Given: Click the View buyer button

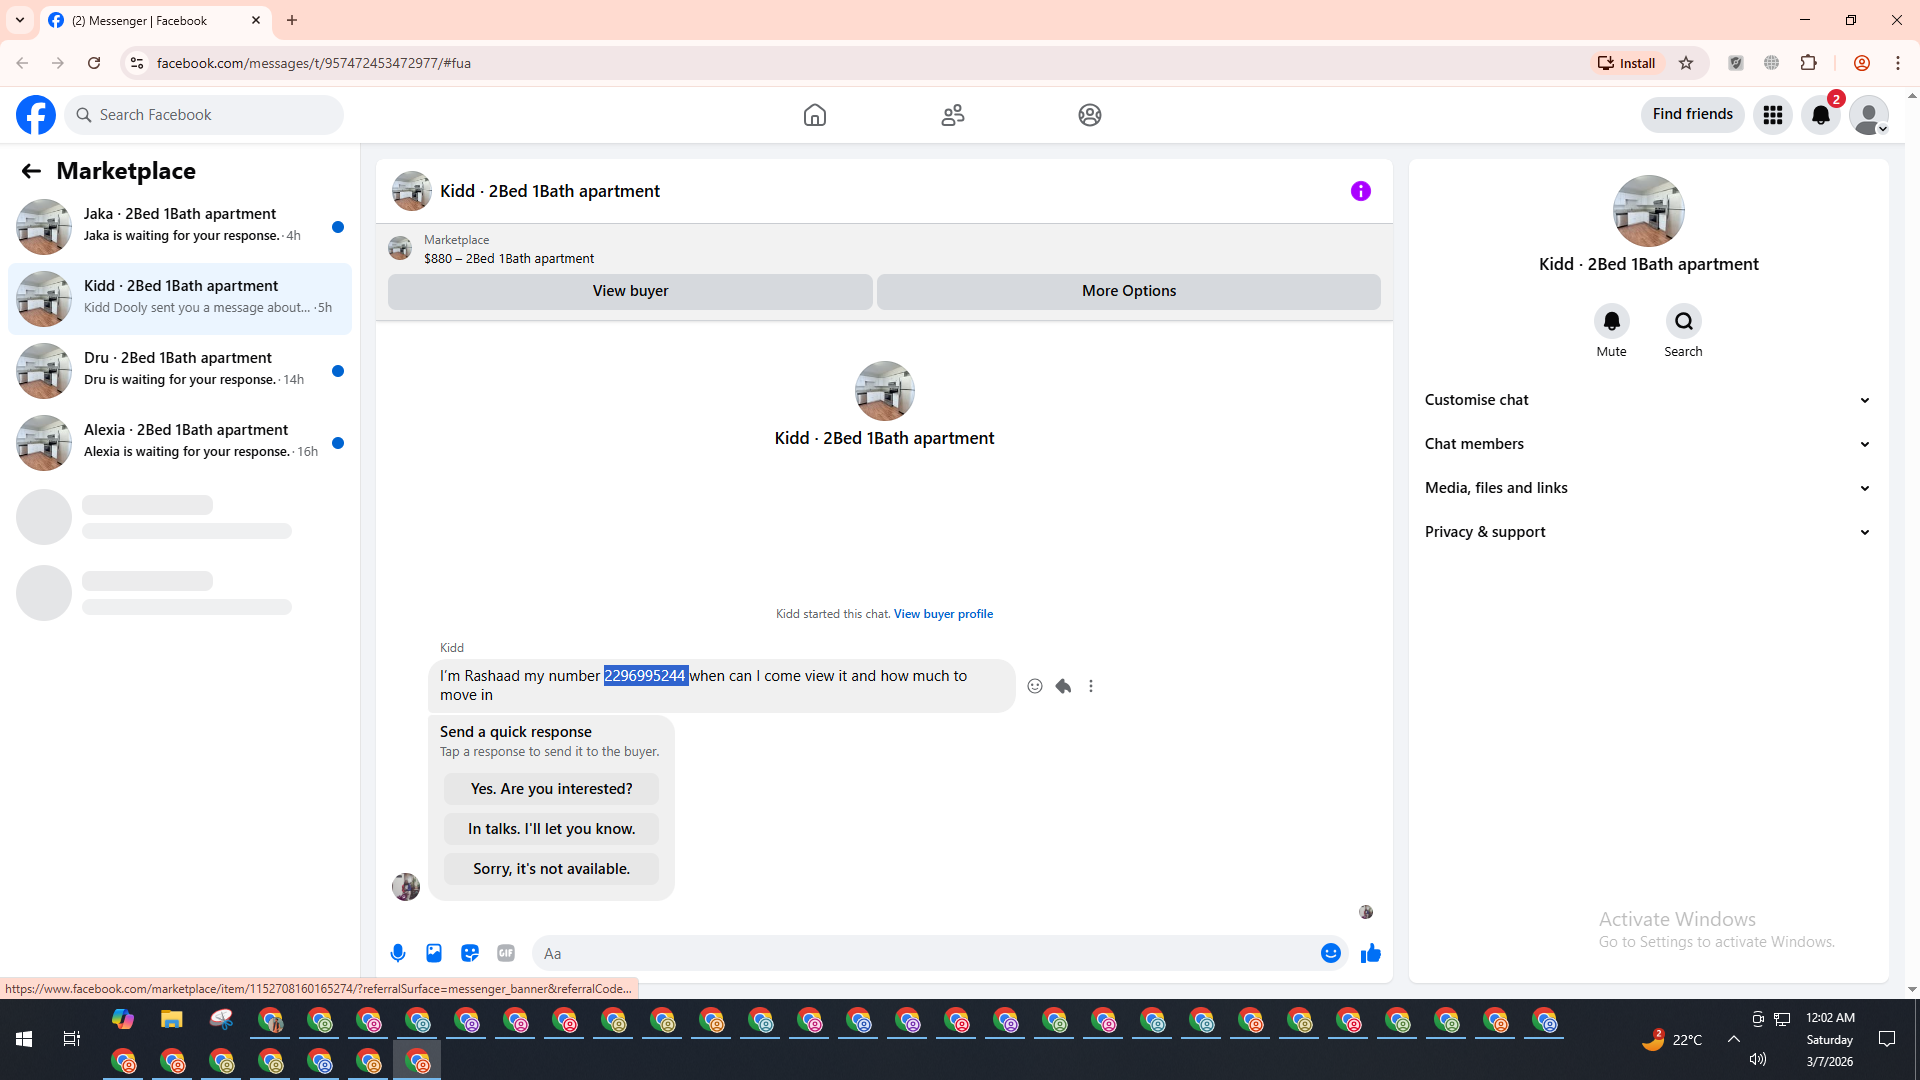Looking at the screenshot, I should 630,291.
